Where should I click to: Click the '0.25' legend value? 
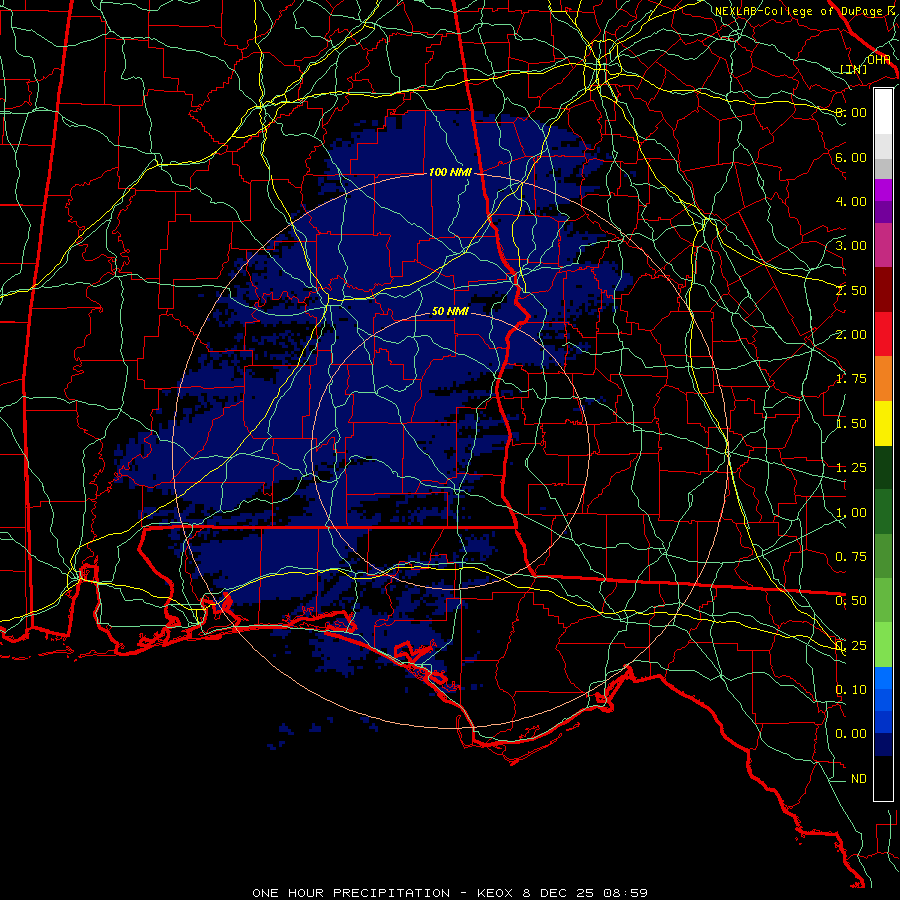point(851,646)
